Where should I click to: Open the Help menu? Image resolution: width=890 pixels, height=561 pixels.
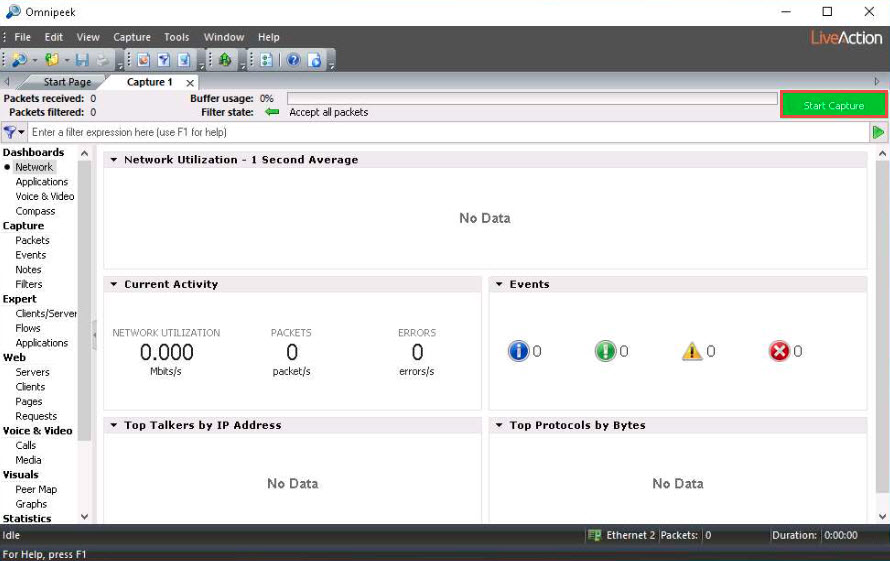pos(268,37)
